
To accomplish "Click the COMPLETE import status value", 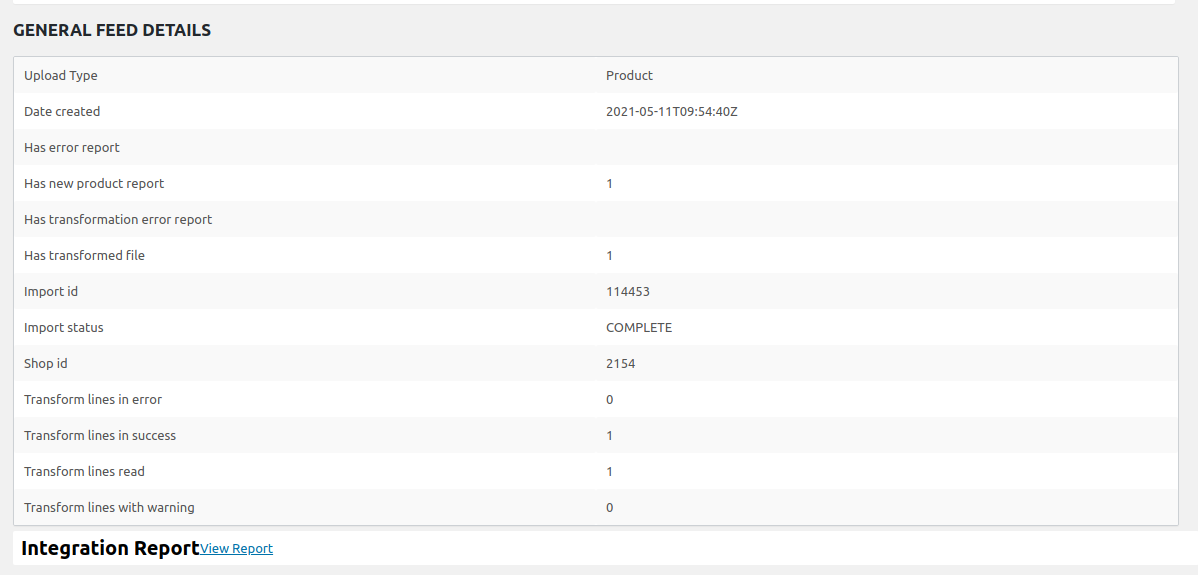I will pyautogui.click(x=639, y=328).
